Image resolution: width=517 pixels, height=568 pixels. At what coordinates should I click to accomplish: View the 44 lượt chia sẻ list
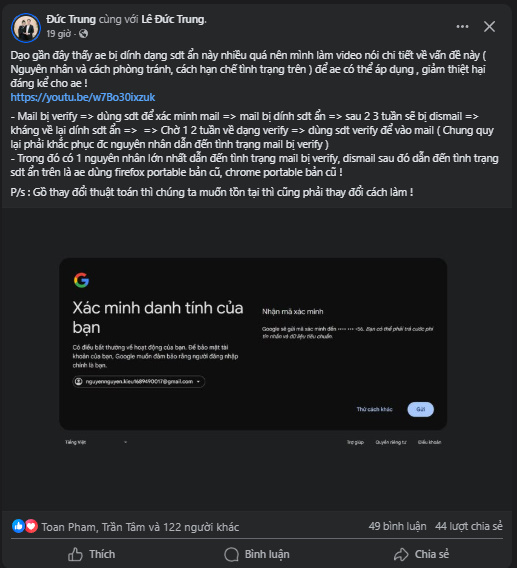469,526
